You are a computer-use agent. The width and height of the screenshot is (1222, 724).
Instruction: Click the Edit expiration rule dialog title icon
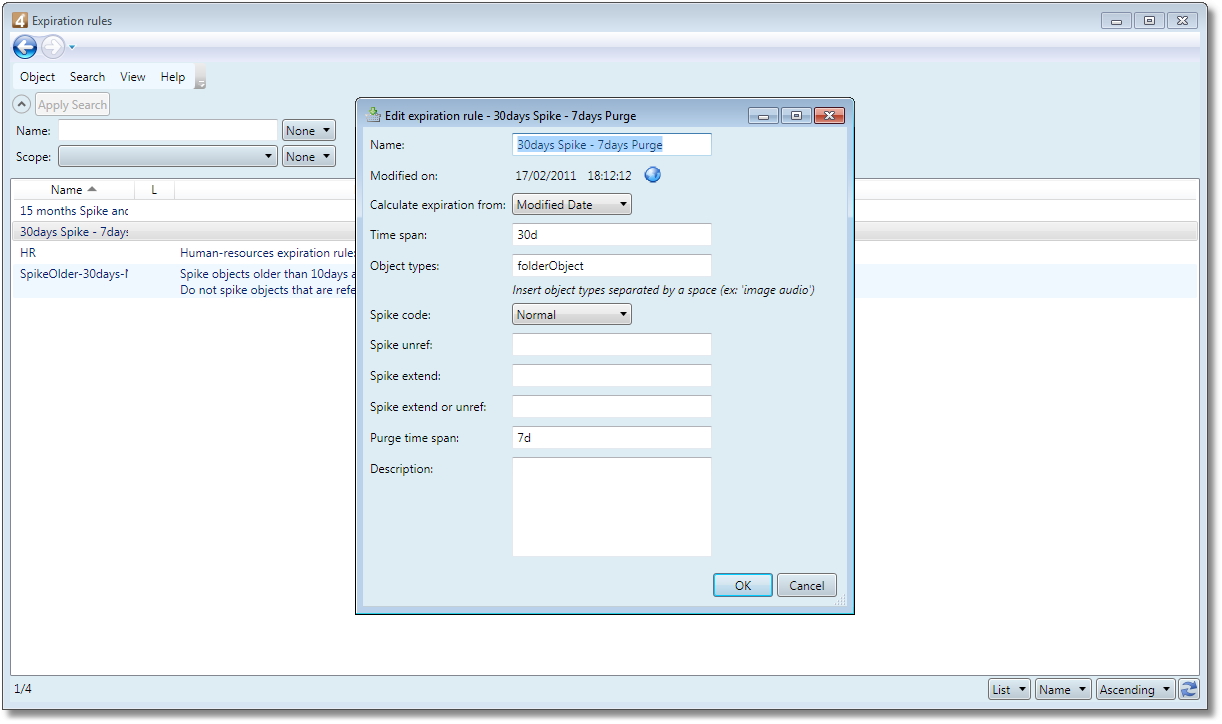pos(375,115)
